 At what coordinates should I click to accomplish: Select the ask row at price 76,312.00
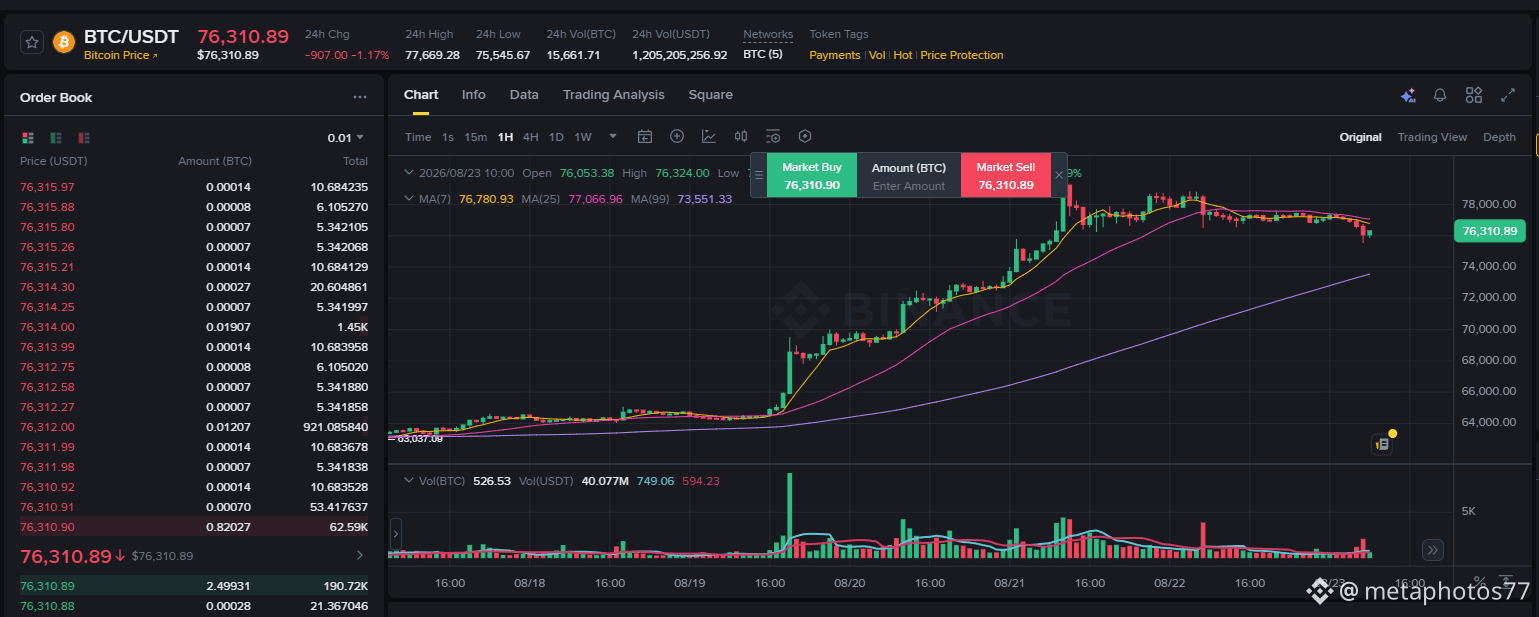[x=194, y=427]
